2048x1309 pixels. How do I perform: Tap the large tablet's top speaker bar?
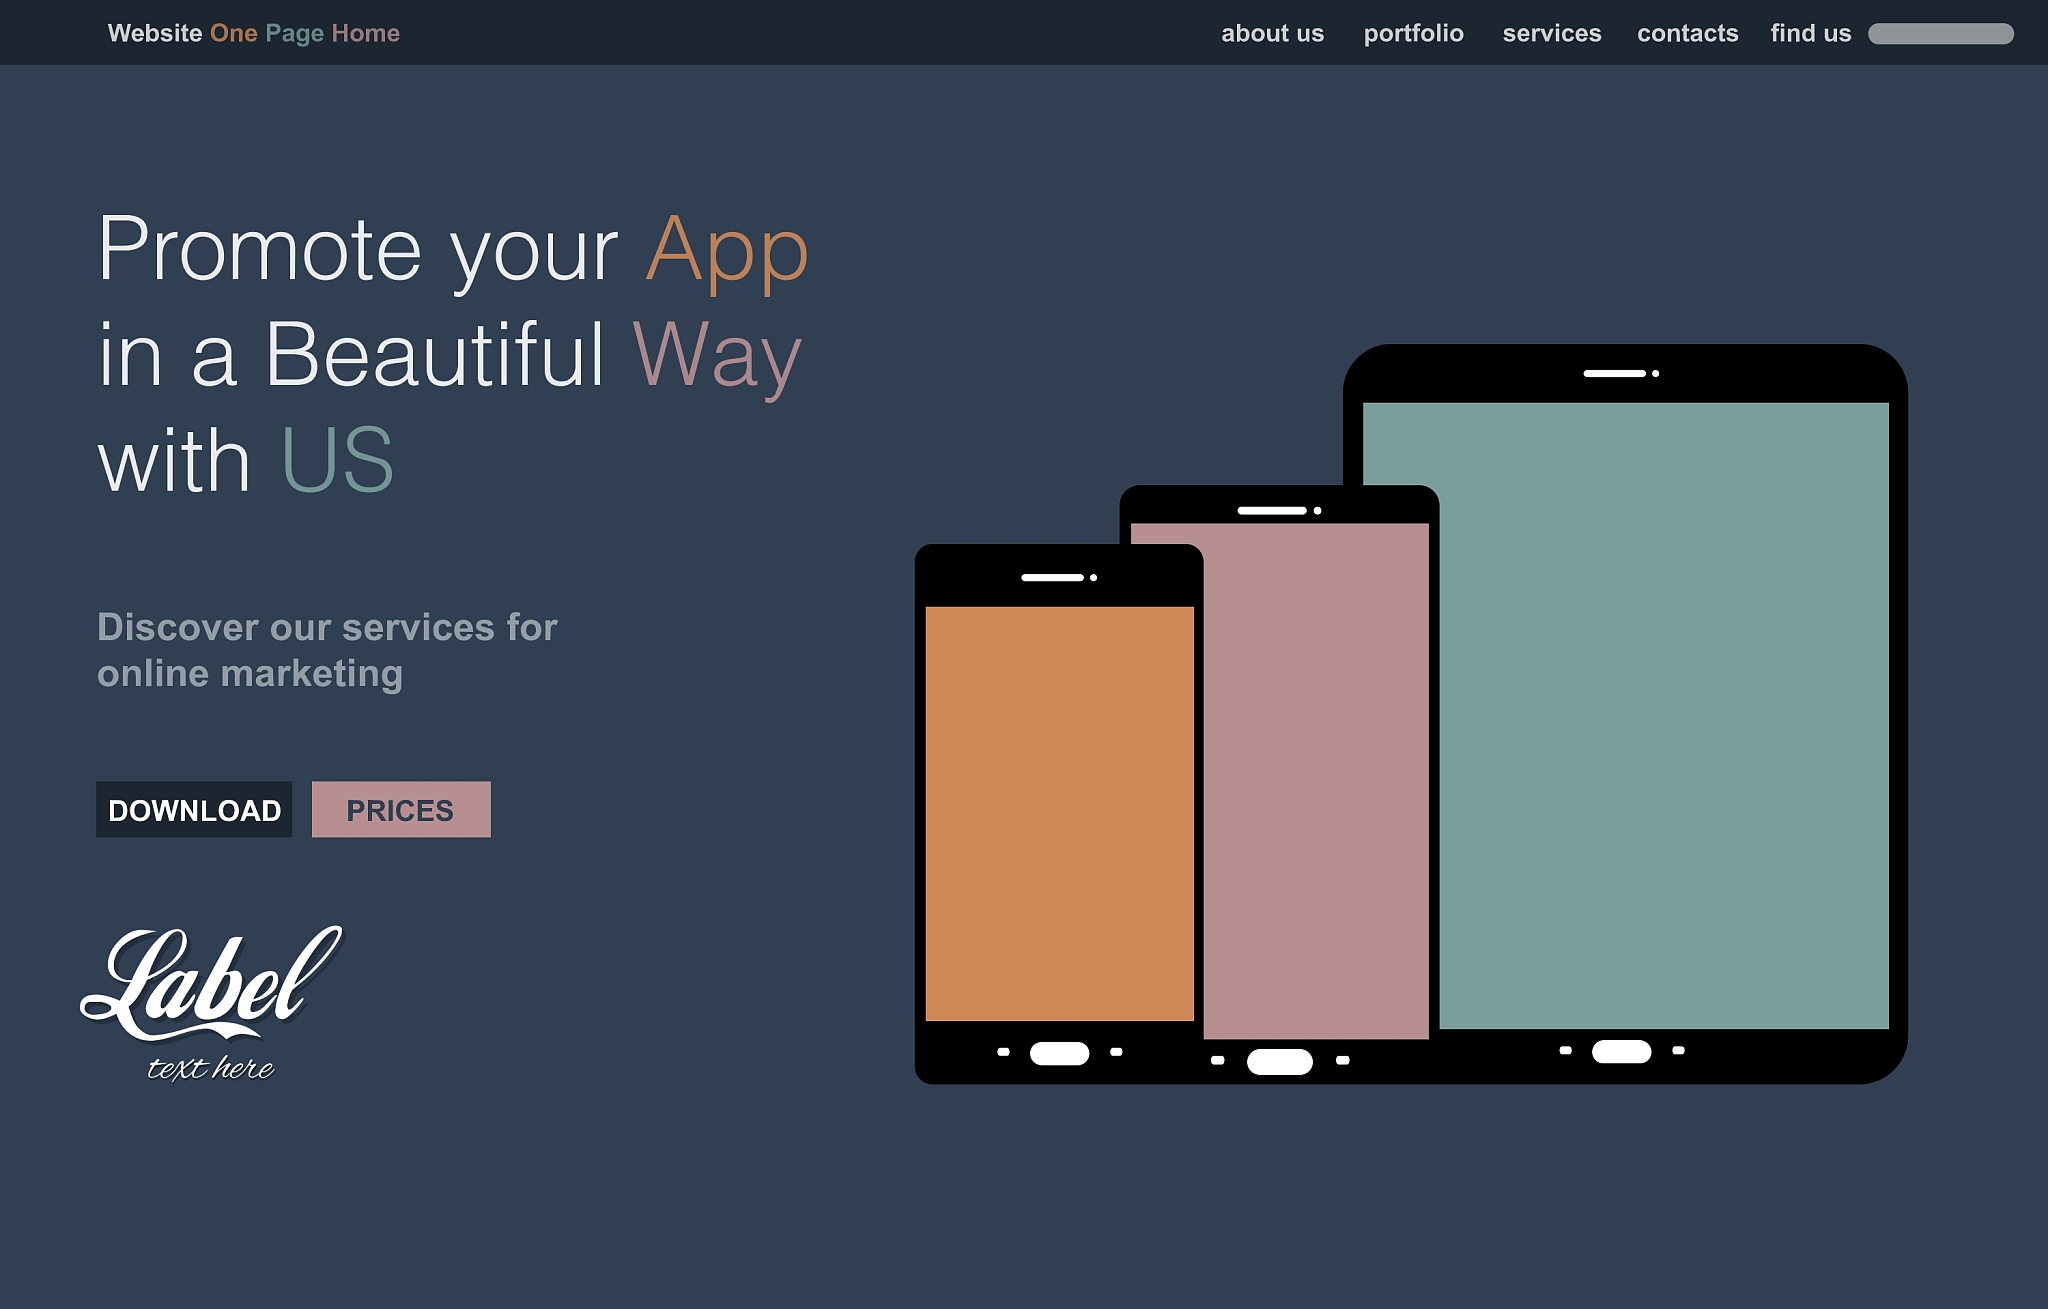1614,373
